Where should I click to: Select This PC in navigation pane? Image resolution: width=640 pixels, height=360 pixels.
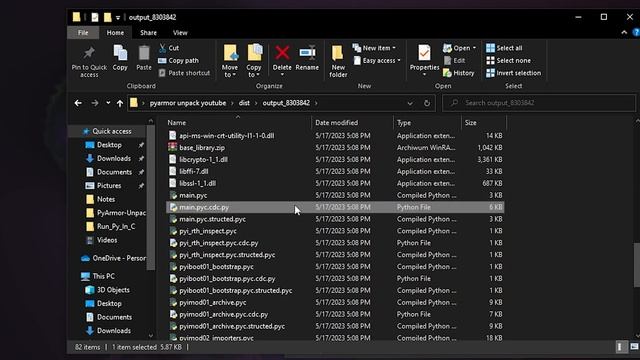(98, 276)
